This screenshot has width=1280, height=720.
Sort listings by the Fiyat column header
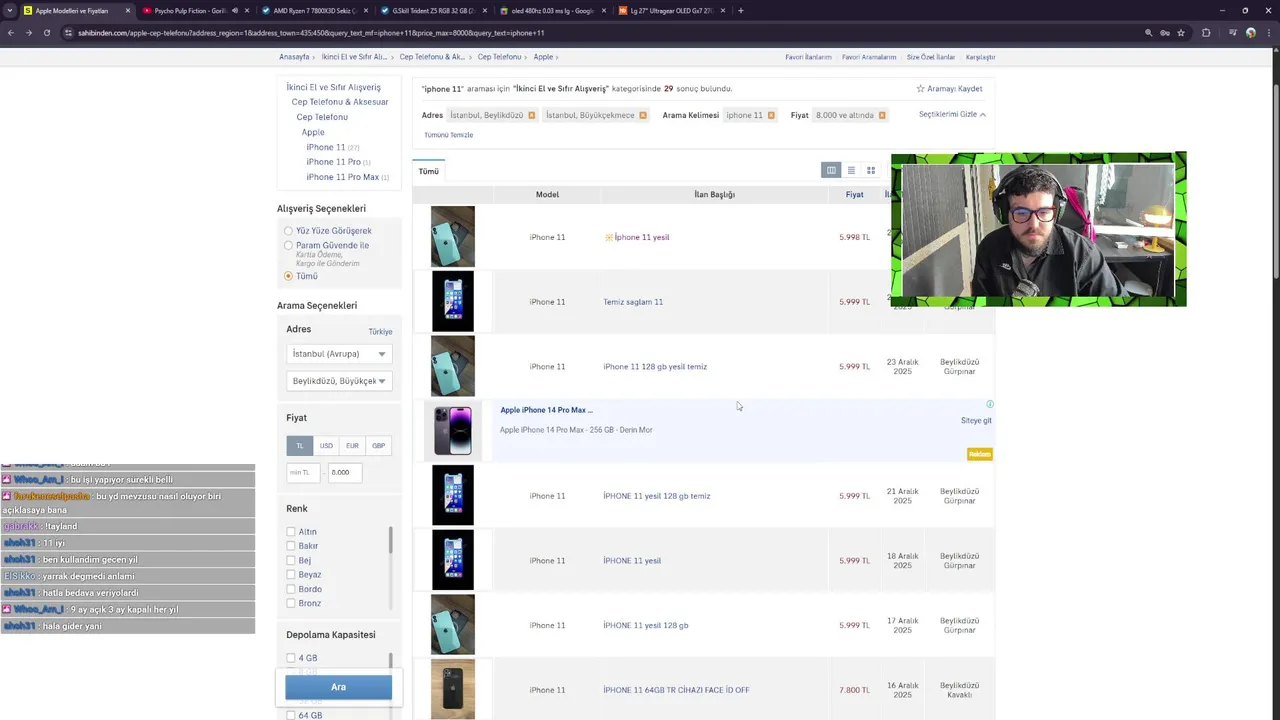pyautogui.click(x=854, y=194)
